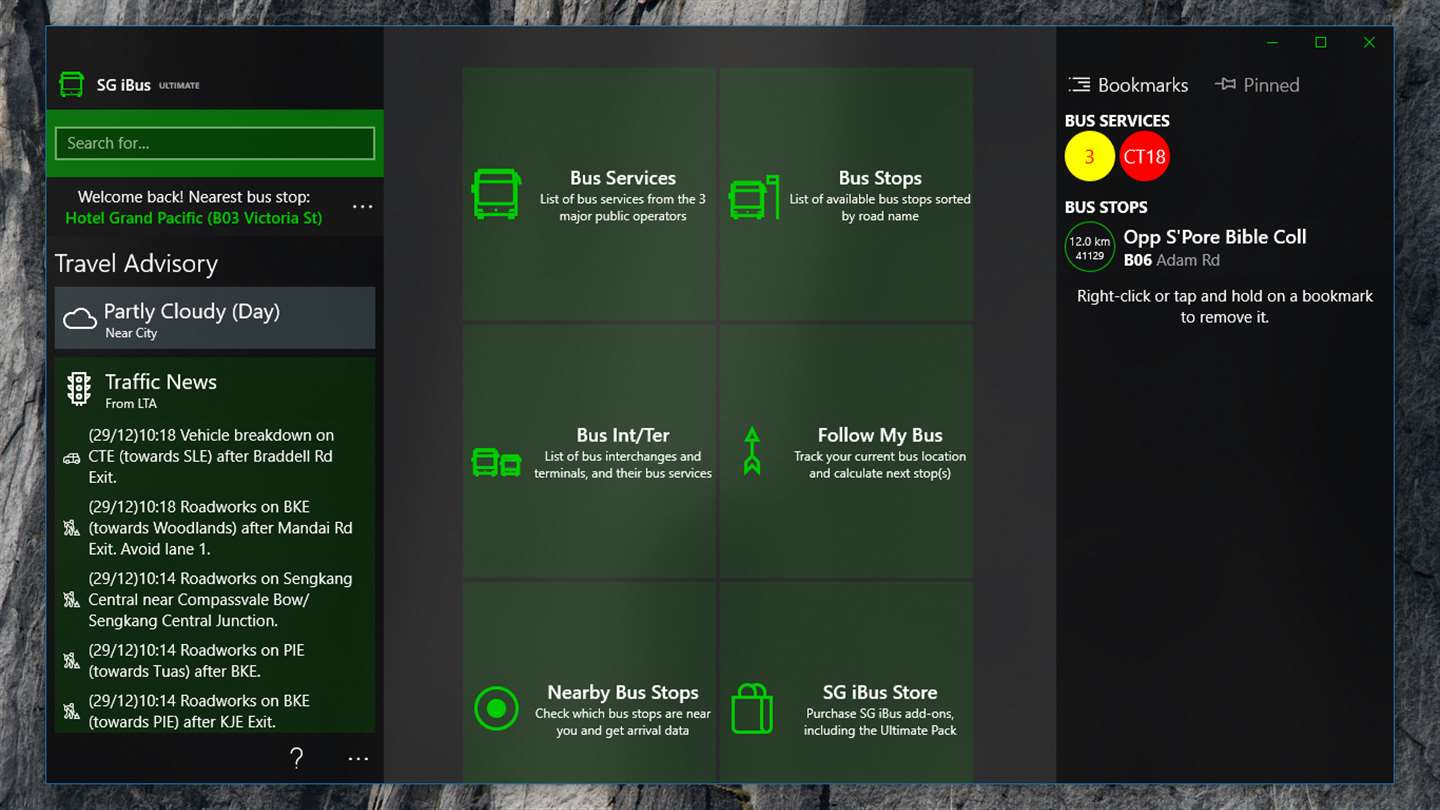Click the Travel Advisory heading
Image resolution: width=1440 pixels, height=810 pixels.
(136, 264)
